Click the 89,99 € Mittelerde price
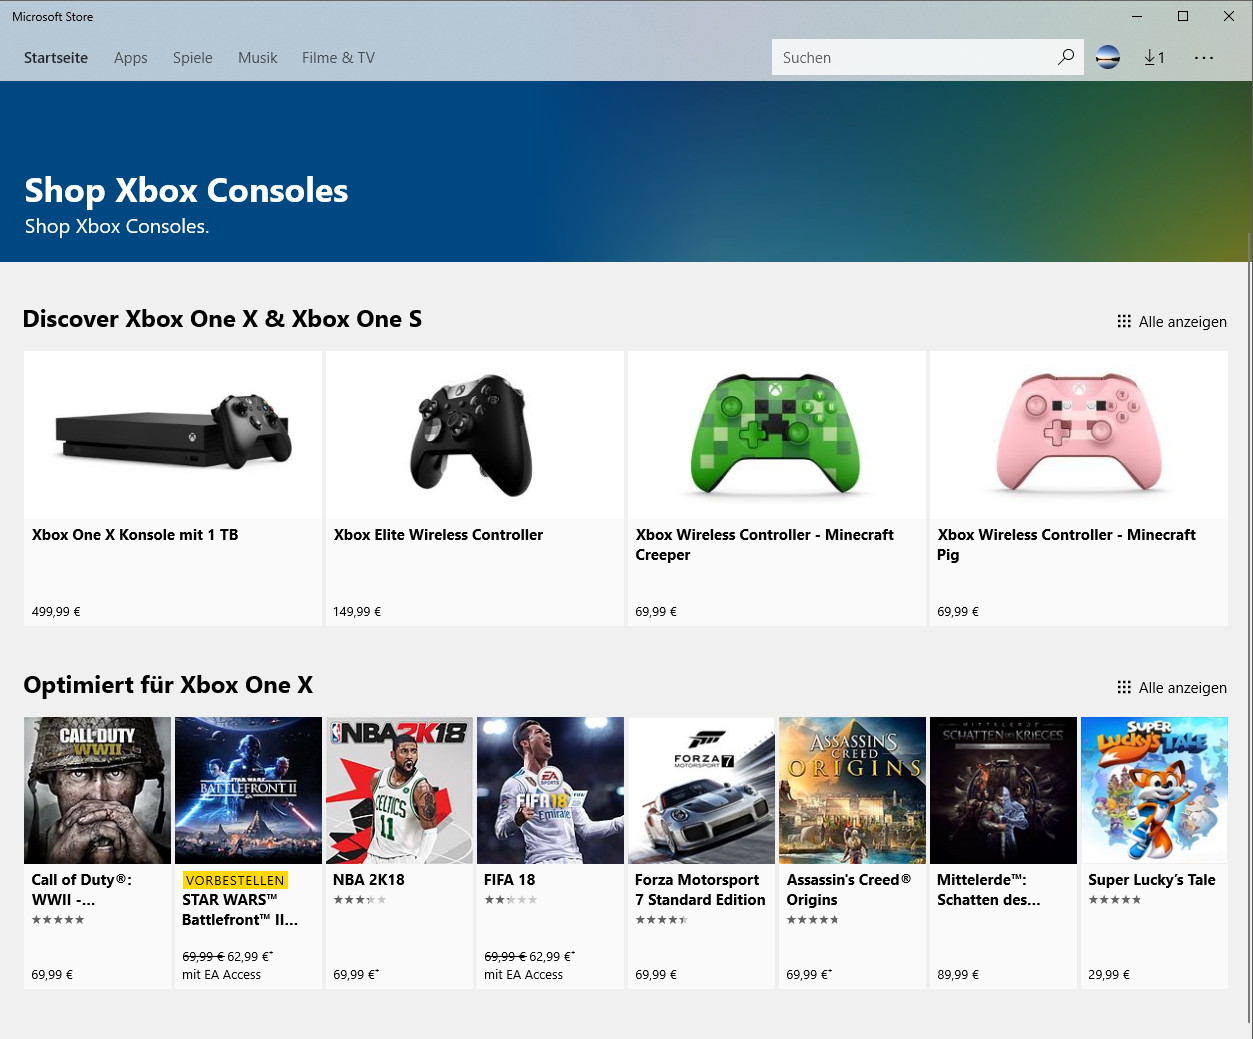This screenshot has height=1039, width=1253. pos(958,974)
